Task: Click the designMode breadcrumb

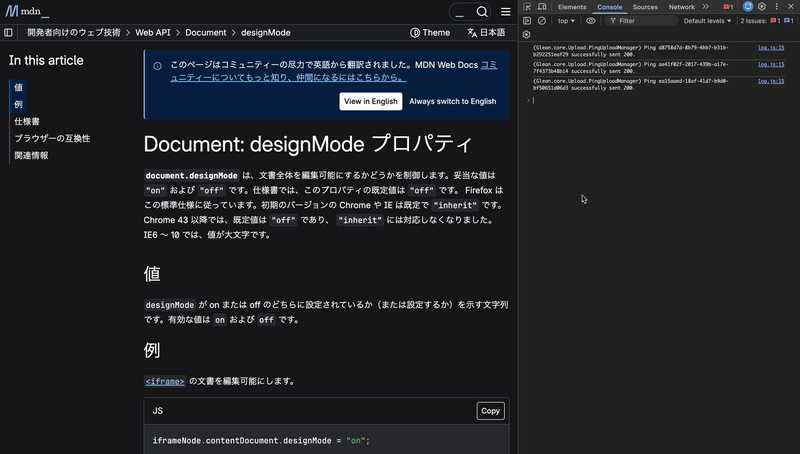Action: (x=266, y=33)
